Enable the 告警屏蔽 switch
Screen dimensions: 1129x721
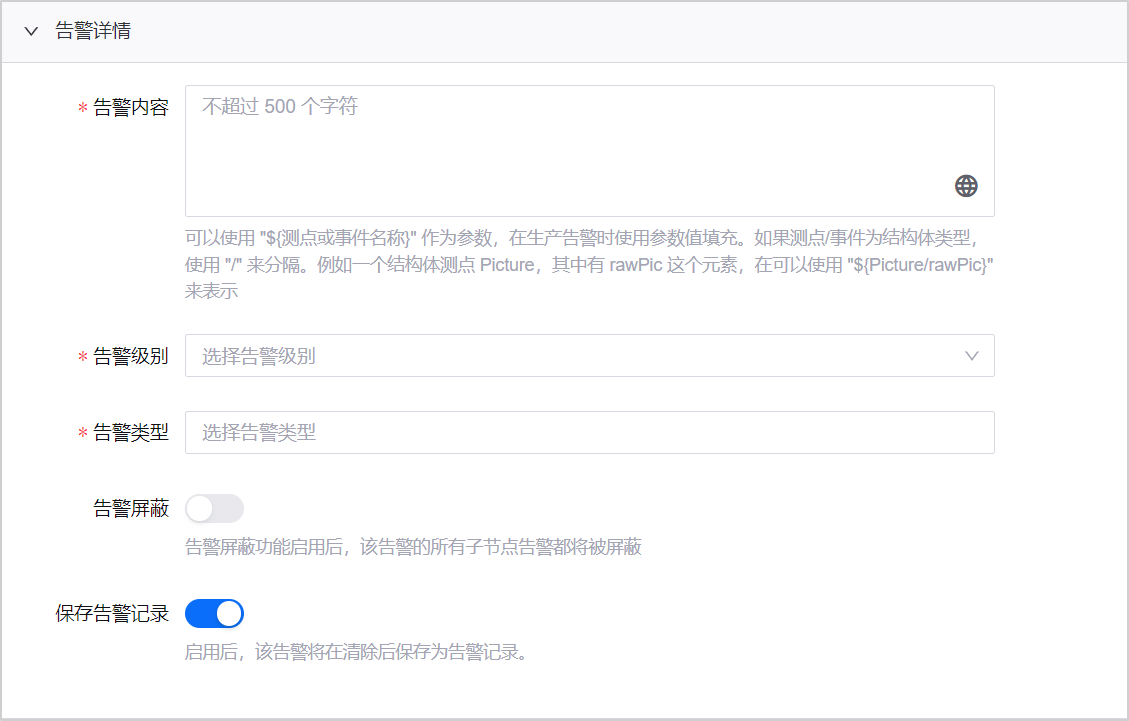click(214, 508)
